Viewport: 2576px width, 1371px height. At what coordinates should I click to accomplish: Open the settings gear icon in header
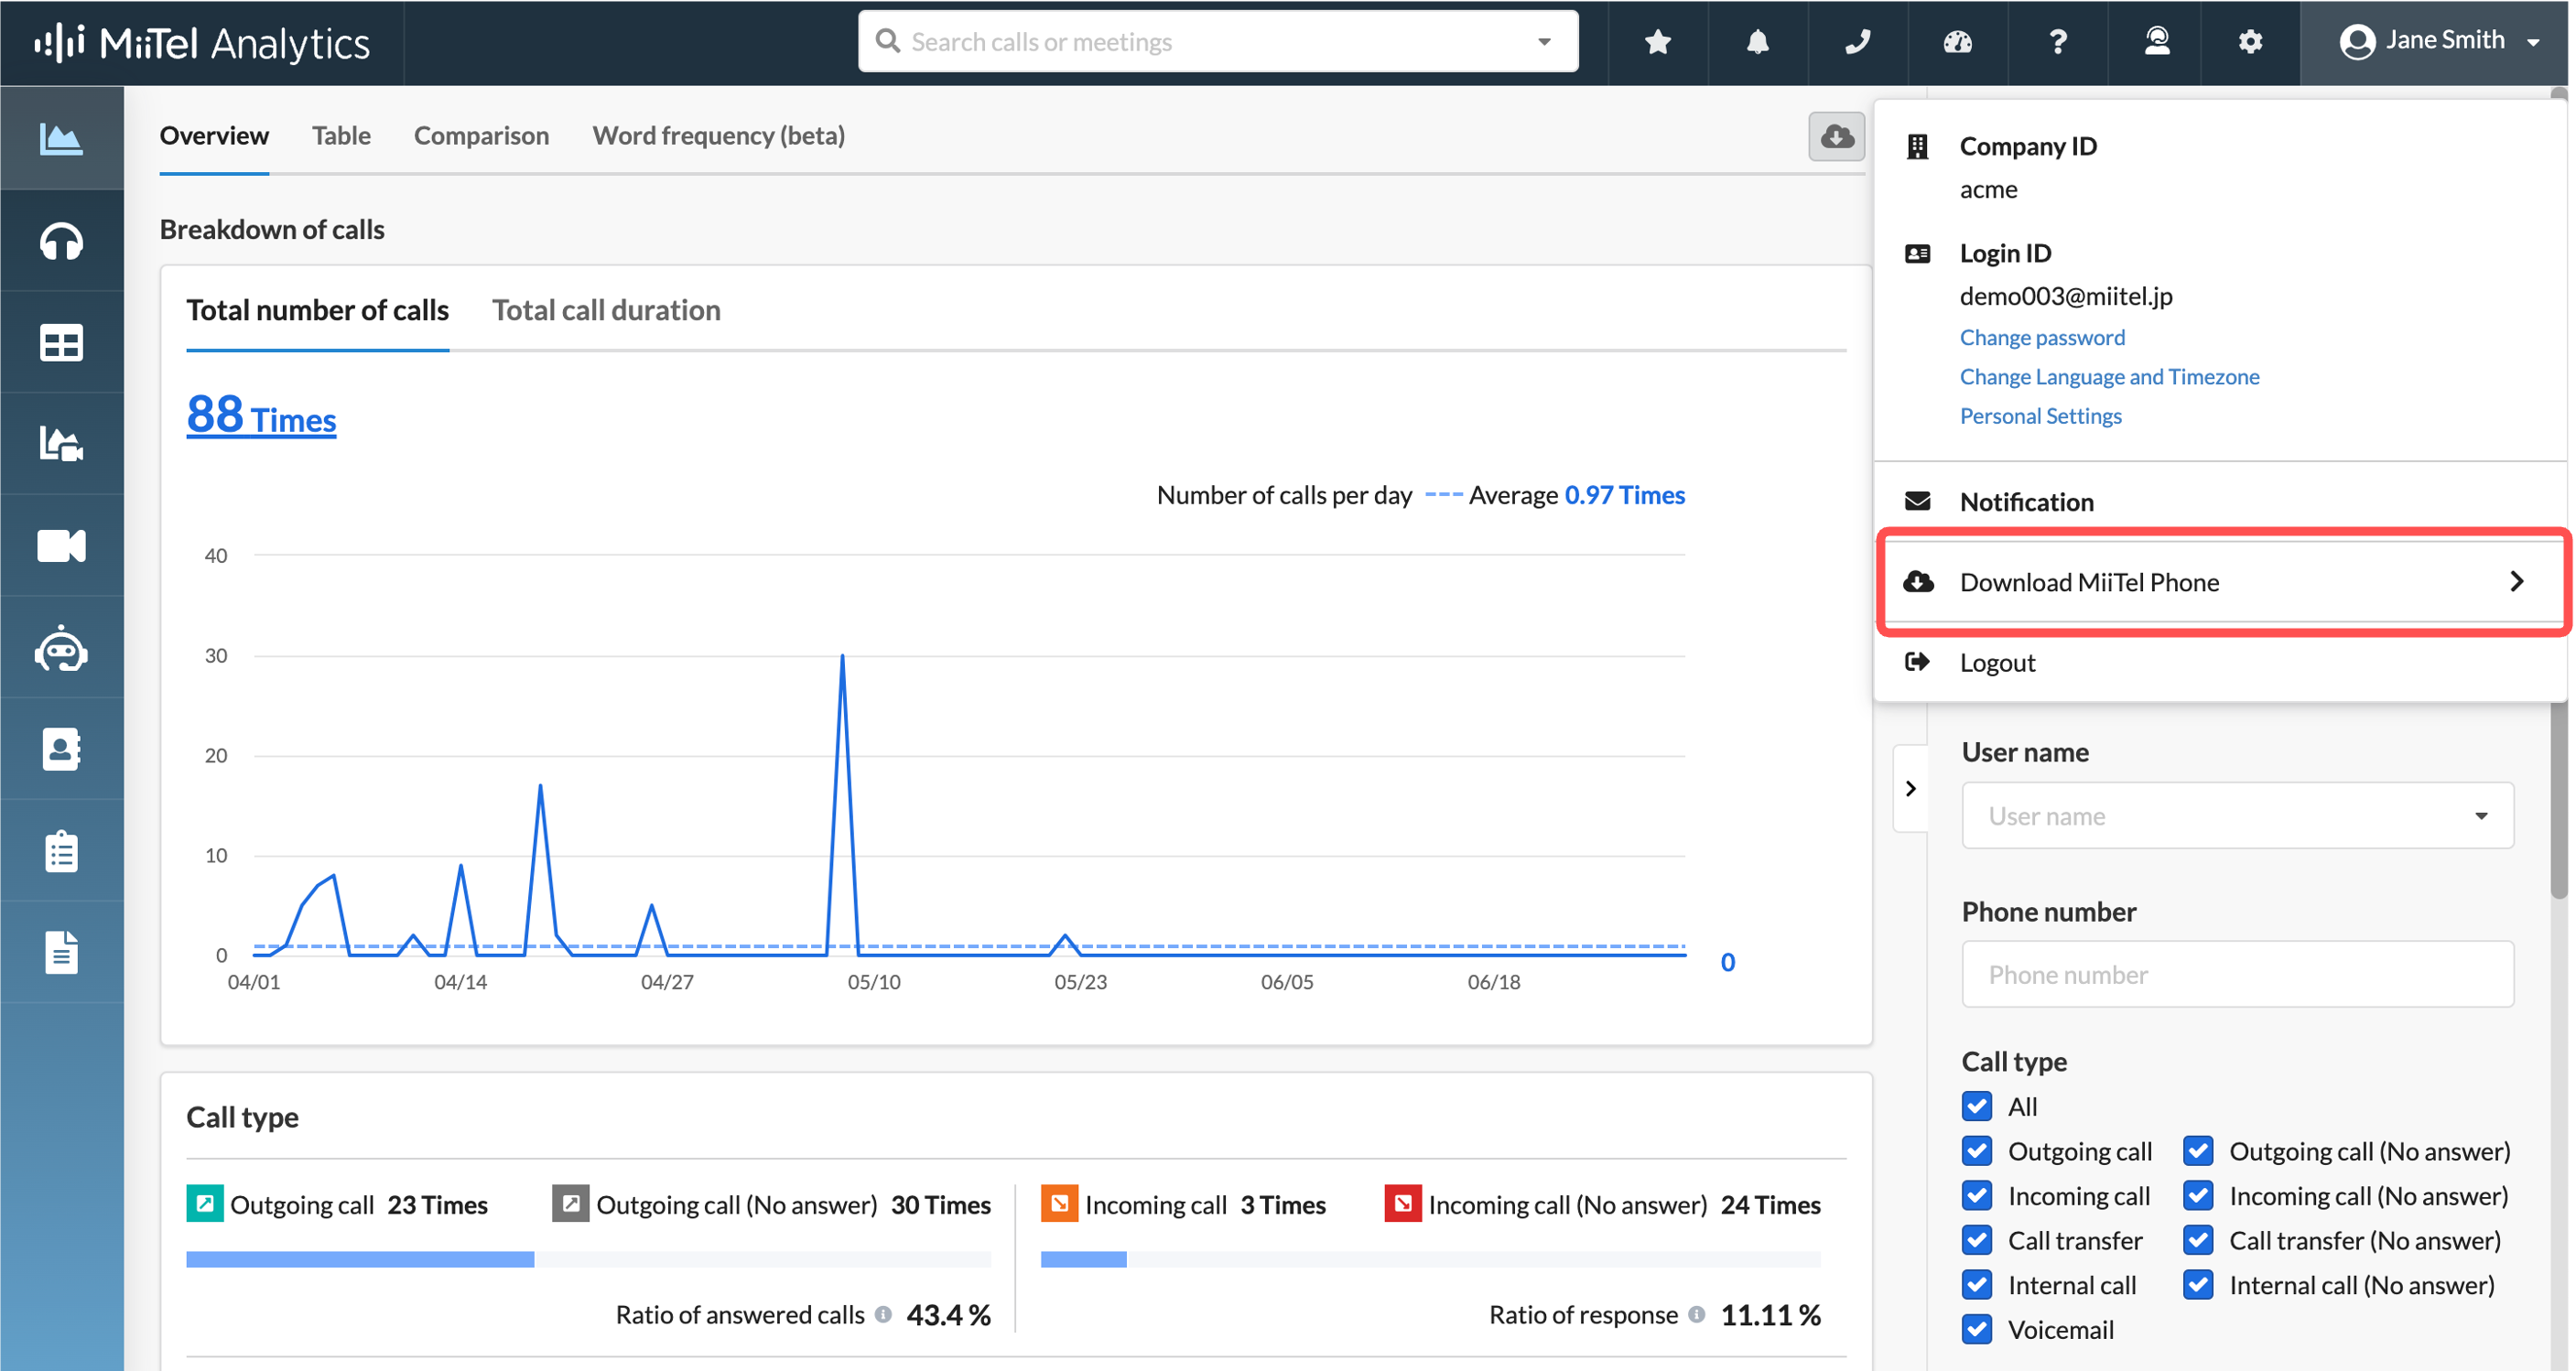coord(2249,42)
